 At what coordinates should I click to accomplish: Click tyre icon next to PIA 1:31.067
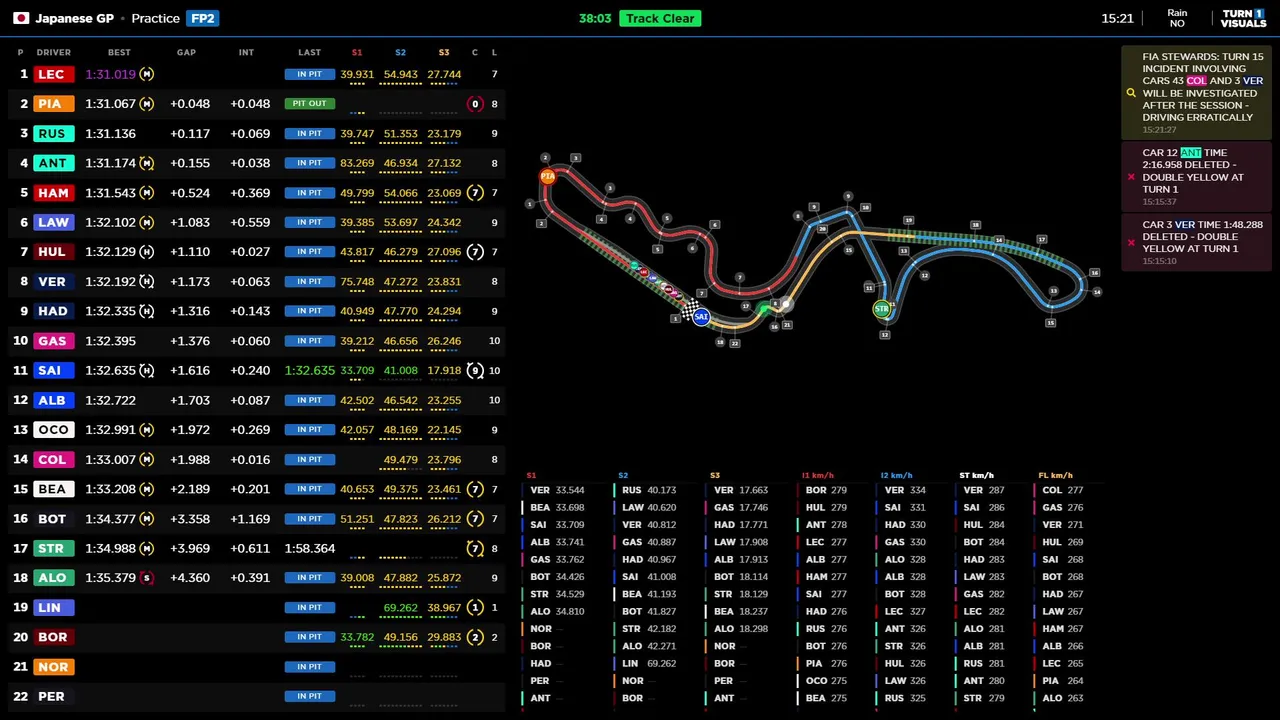(147, 104)
